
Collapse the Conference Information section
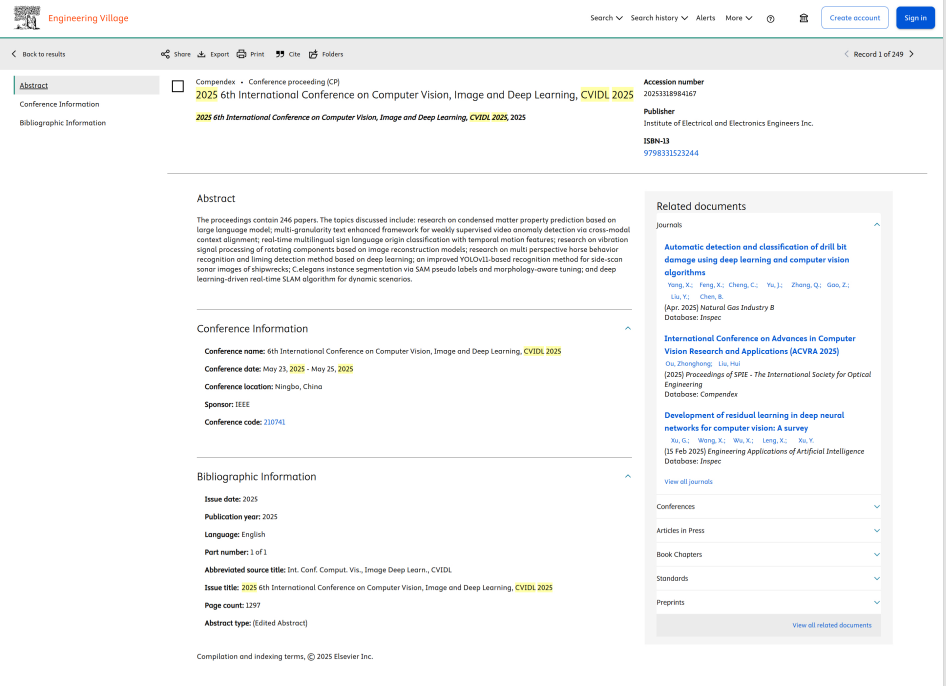point(628,328)
